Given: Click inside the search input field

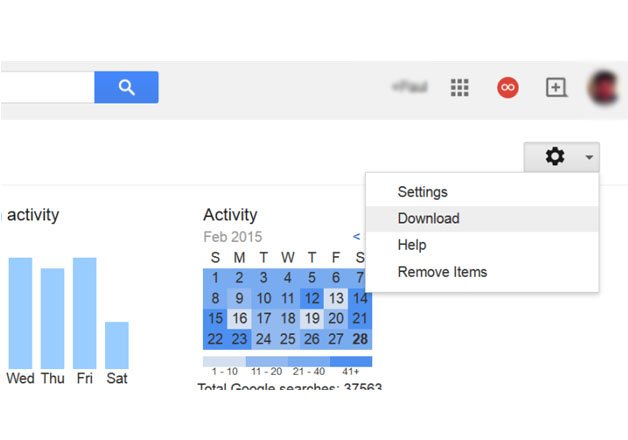Looking at the screenshot, I should [46, 87].
